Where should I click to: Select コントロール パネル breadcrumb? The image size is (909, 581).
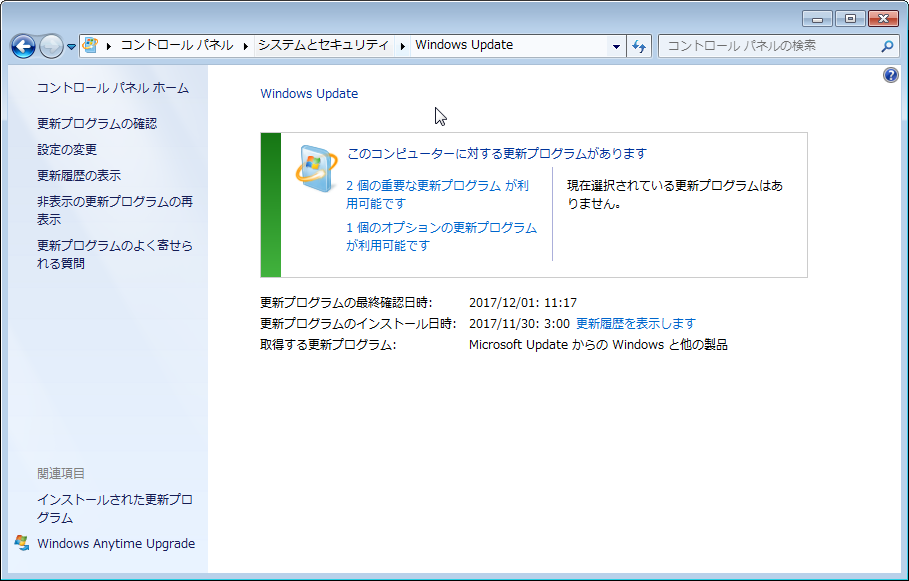pos(177,45)
